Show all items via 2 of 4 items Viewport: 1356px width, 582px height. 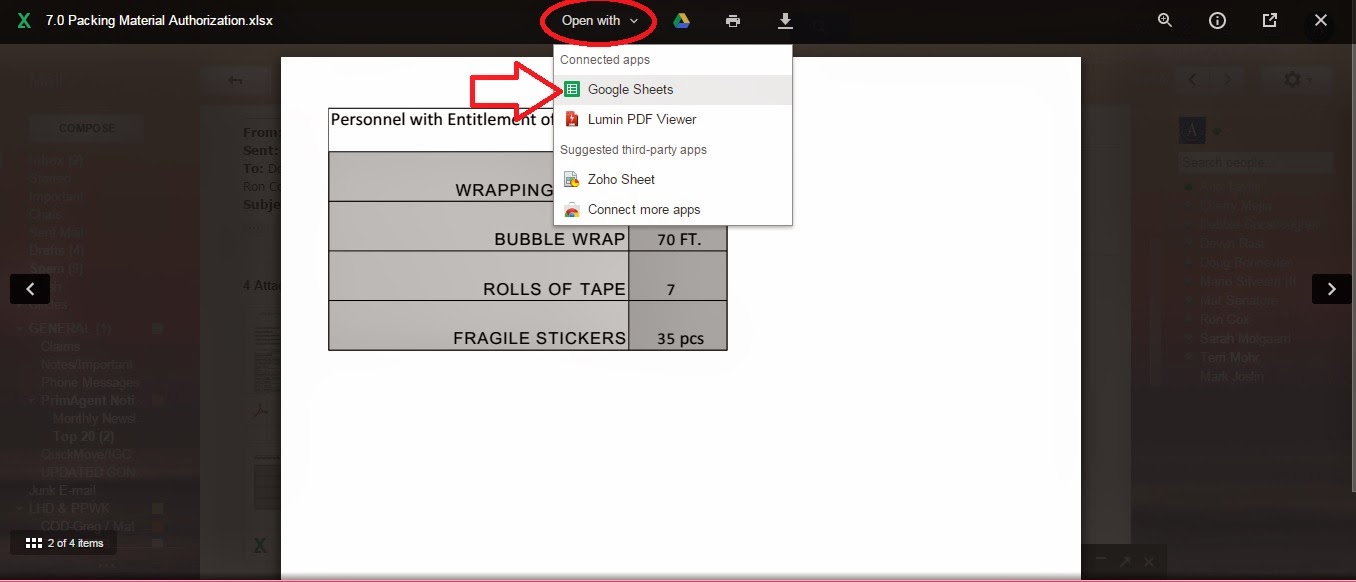click(64, 543)
